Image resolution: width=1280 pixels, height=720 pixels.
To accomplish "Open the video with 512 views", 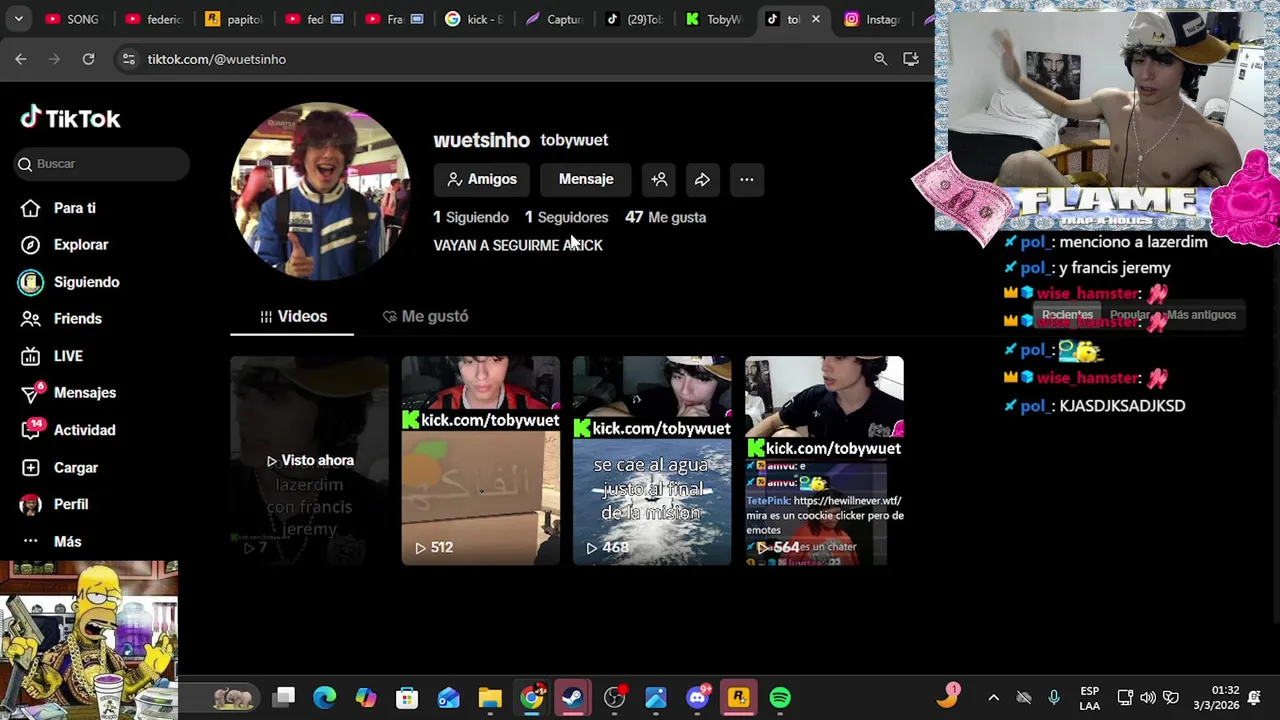I will point(480,460).
